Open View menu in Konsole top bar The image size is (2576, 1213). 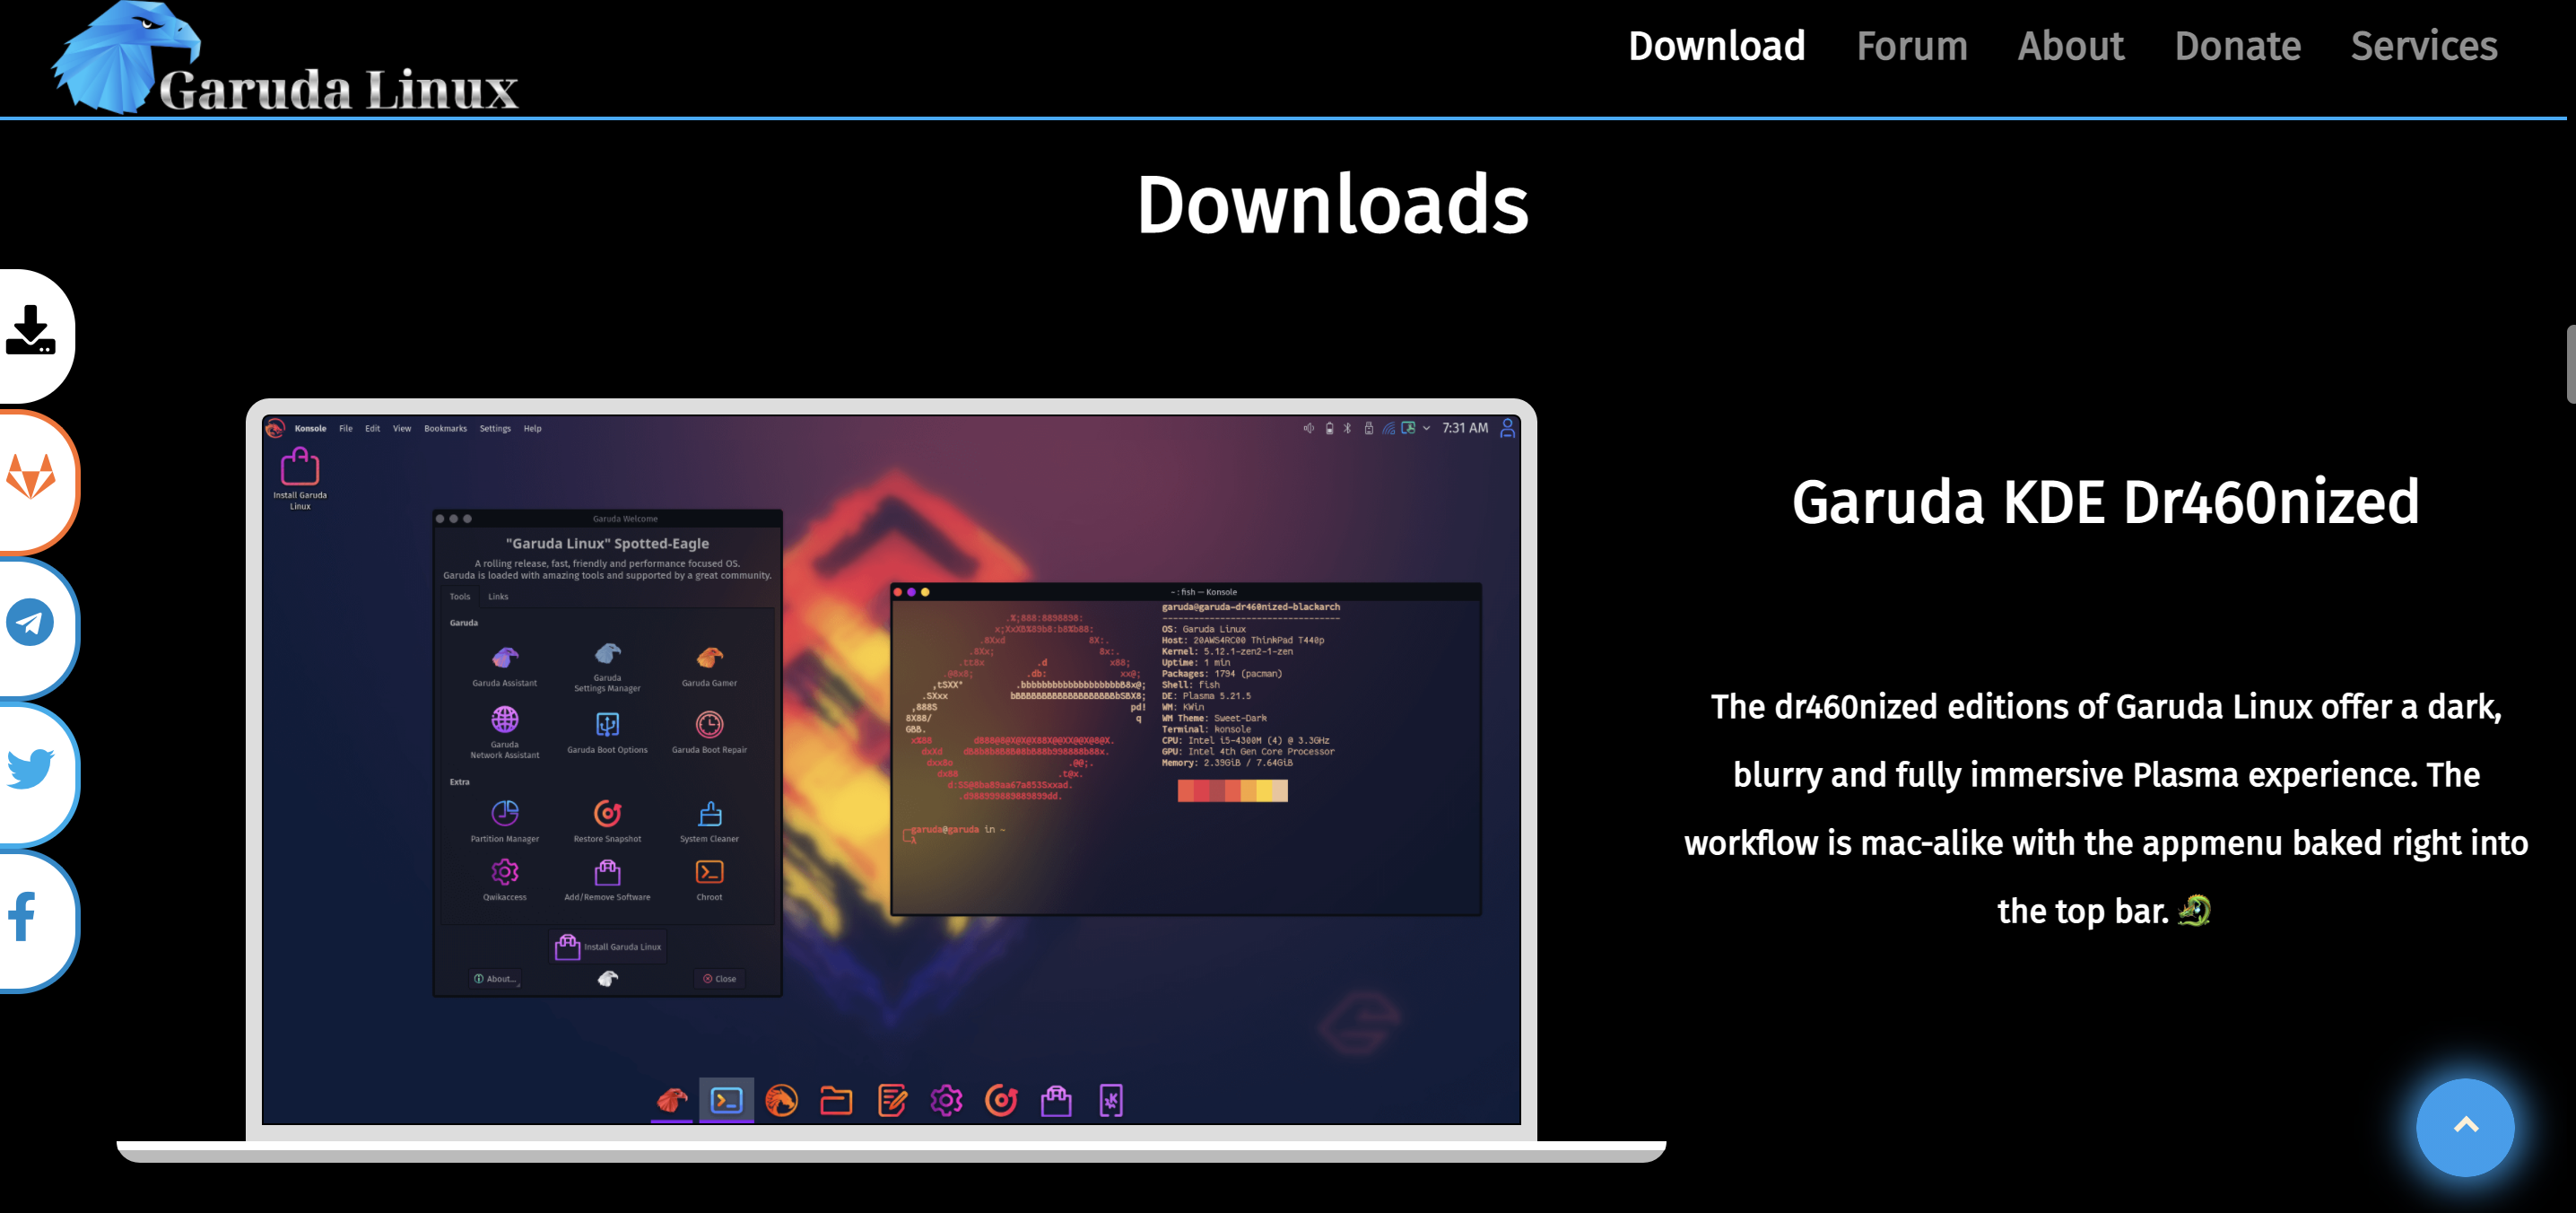(x=402, y=428)
